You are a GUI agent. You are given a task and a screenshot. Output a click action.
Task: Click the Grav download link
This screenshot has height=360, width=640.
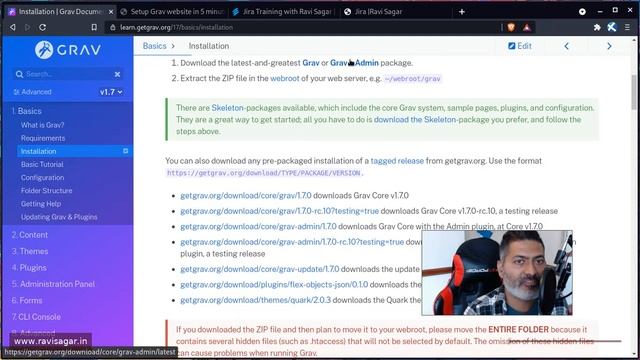tap(311, 63)
